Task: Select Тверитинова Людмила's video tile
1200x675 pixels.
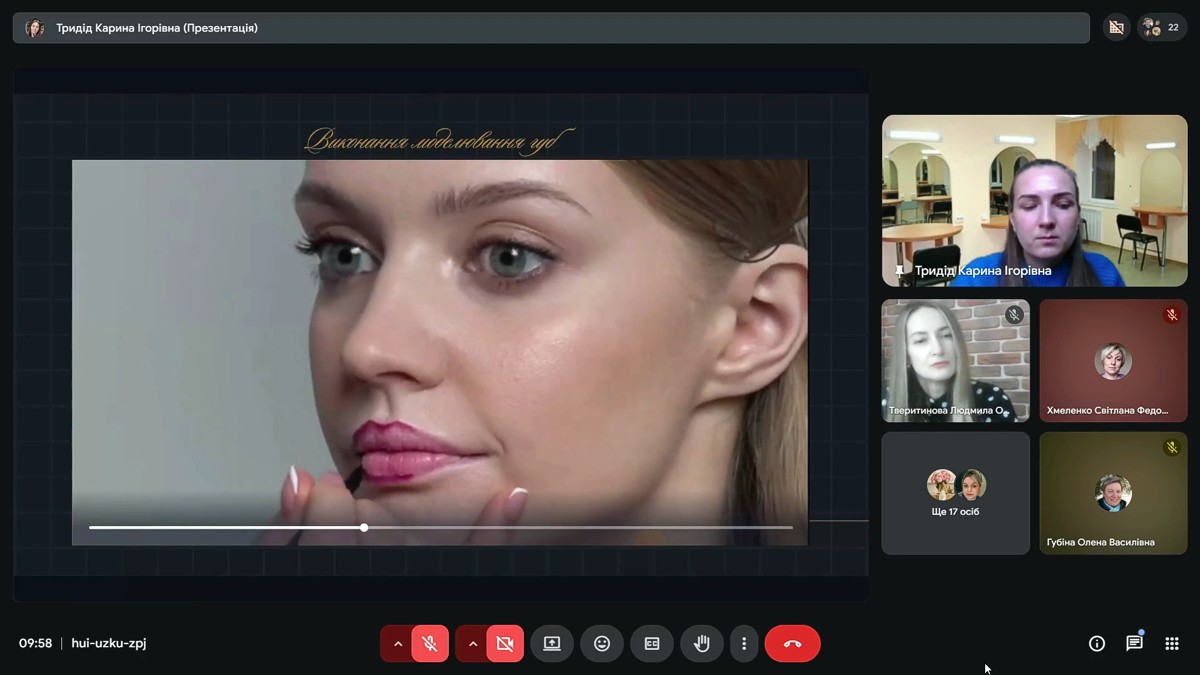Action: click(955, 360)
